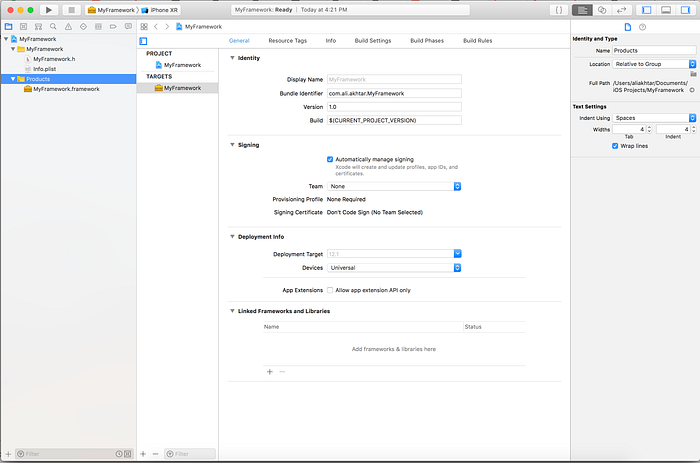Open the Issue navigator warning icon
The height and width of the screenshot is (463, 700).
[68, 27]
